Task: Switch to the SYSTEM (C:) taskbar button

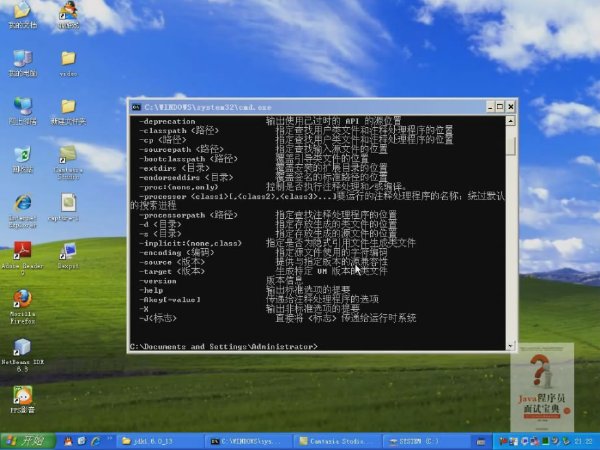Action: tap(425, 441)
